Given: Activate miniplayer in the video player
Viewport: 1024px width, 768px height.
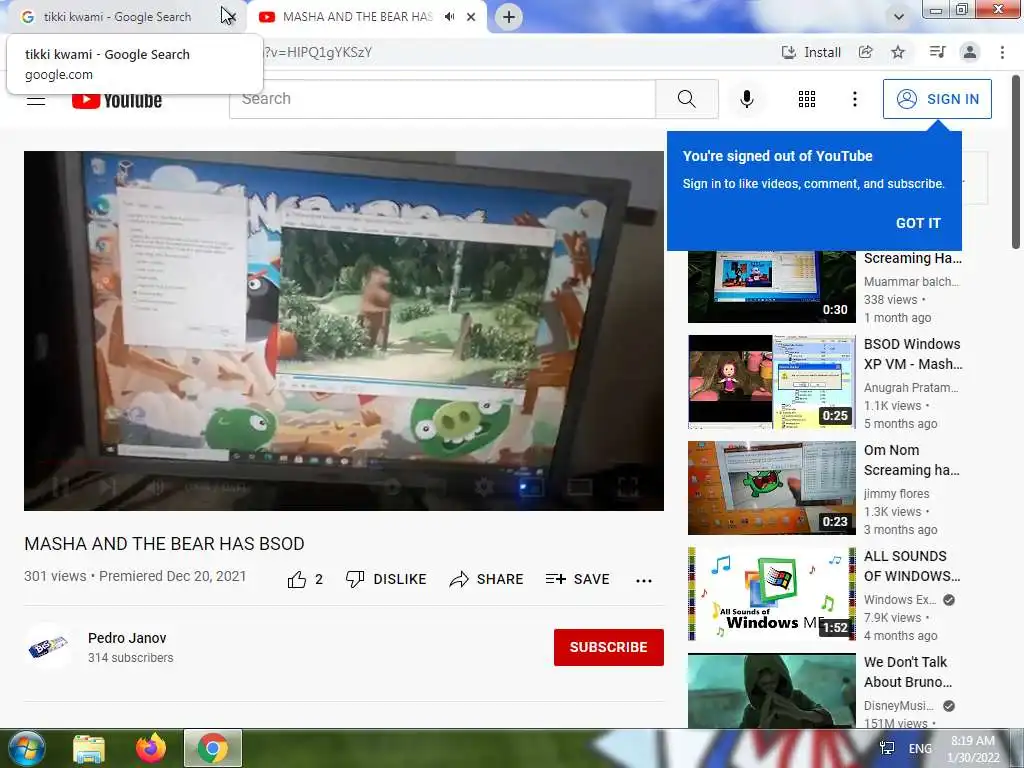Looking at the screenshot, I should click(x=532, y=487).
